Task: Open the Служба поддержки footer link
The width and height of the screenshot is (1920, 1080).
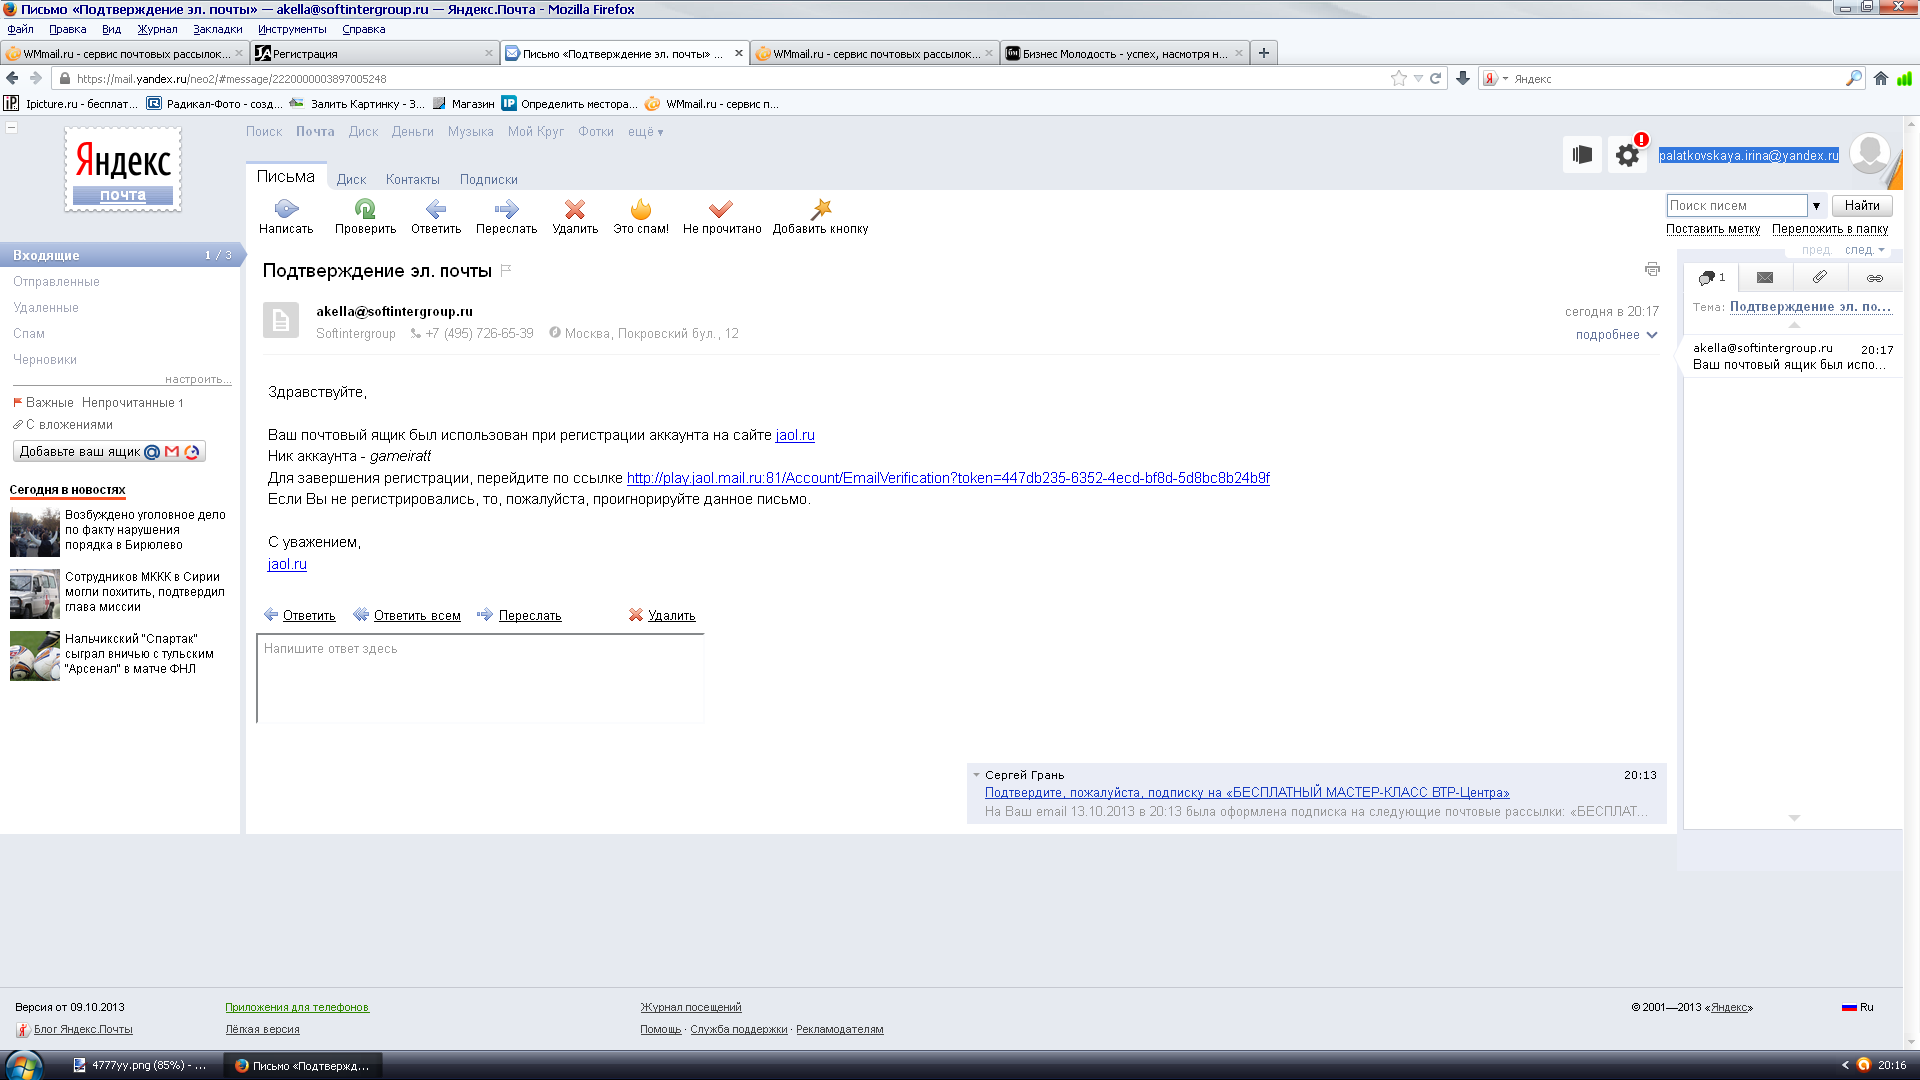Action: 739,1030
